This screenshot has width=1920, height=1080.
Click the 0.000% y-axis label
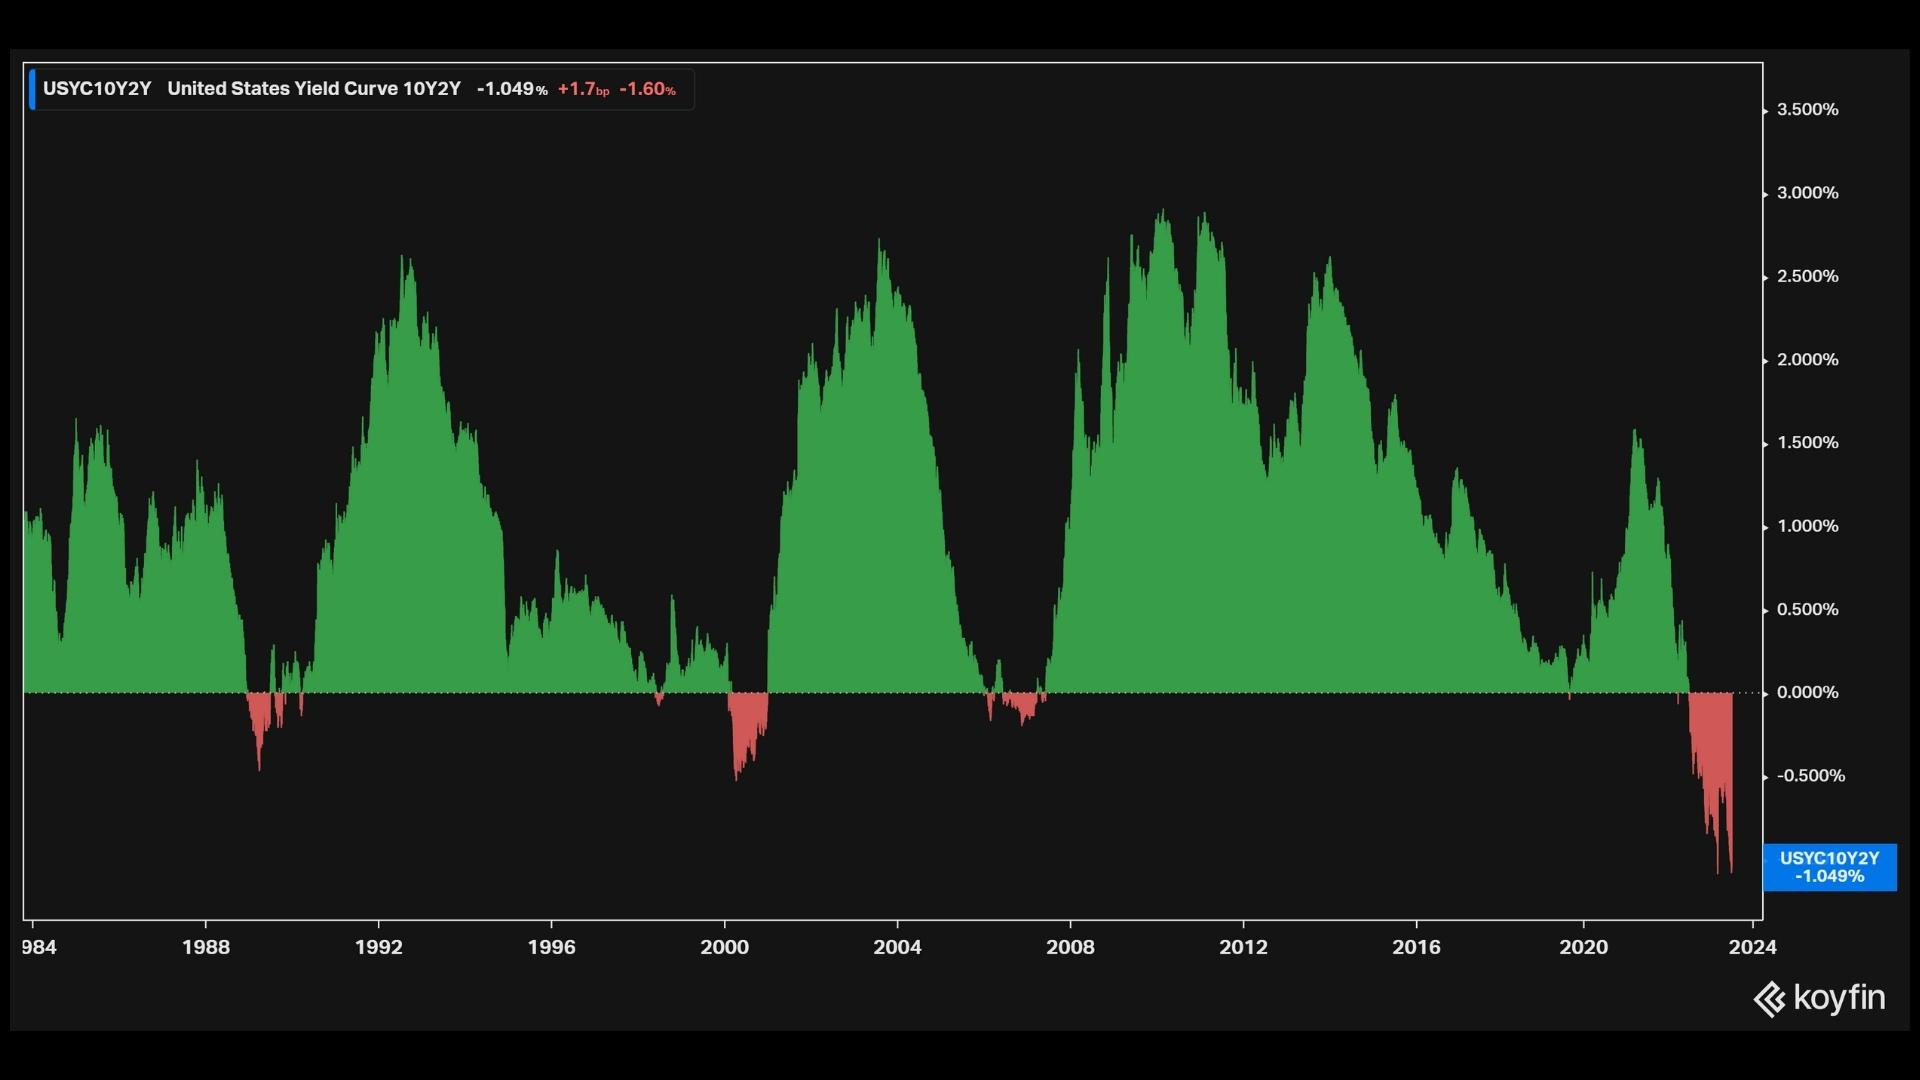(x=1807, y=693)
